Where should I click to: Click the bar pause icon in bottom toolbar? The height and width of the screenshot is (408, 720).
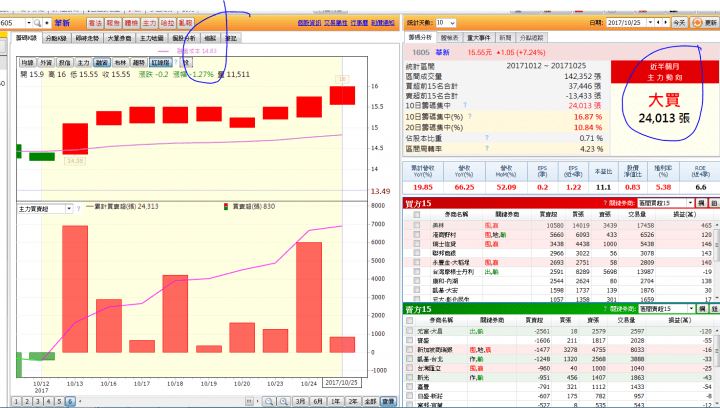click(249, 402)
